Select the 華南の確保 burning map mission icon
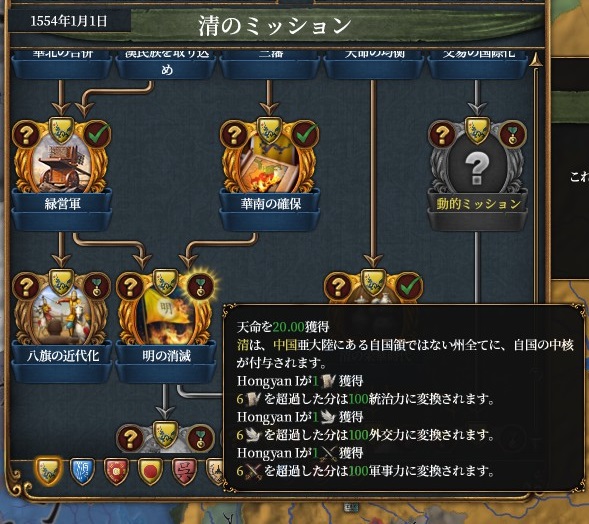 (270, 163)
